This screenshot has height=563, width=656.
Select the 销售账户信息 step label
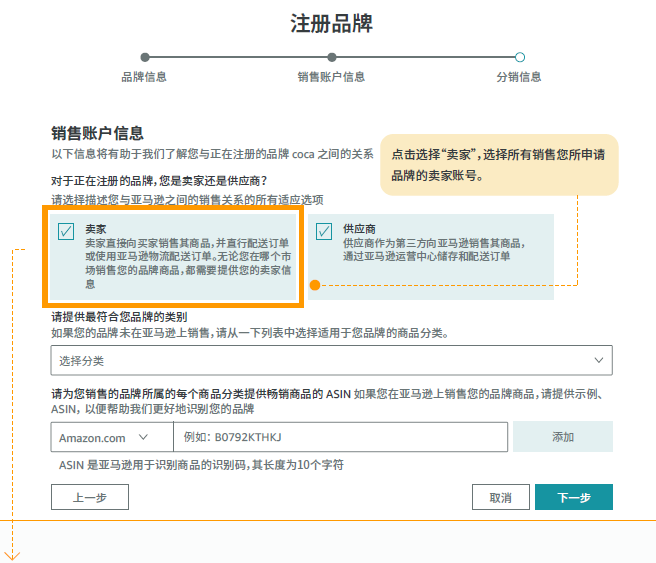coord(331,77)
